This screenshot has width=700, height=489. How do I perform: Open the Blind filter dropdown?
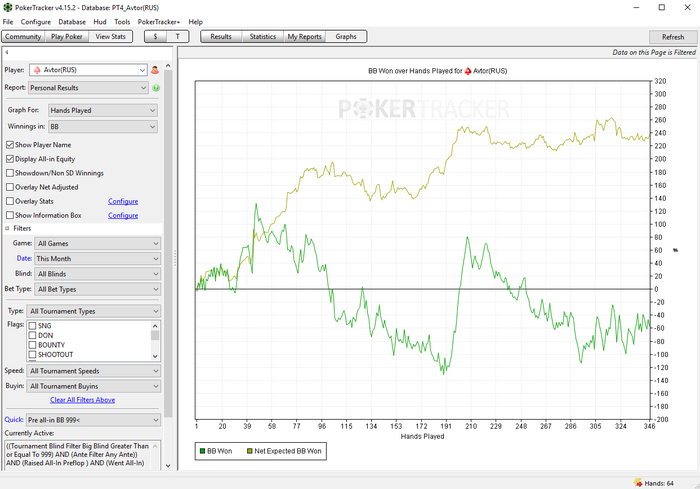tap(98, 274)
